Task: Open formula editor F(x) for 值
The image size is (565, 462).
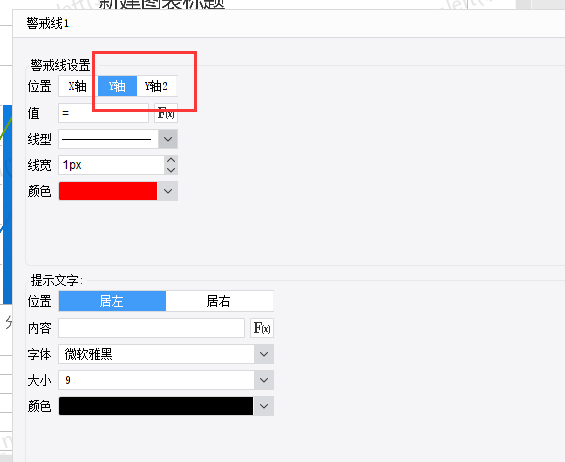Action: [166, 113]
